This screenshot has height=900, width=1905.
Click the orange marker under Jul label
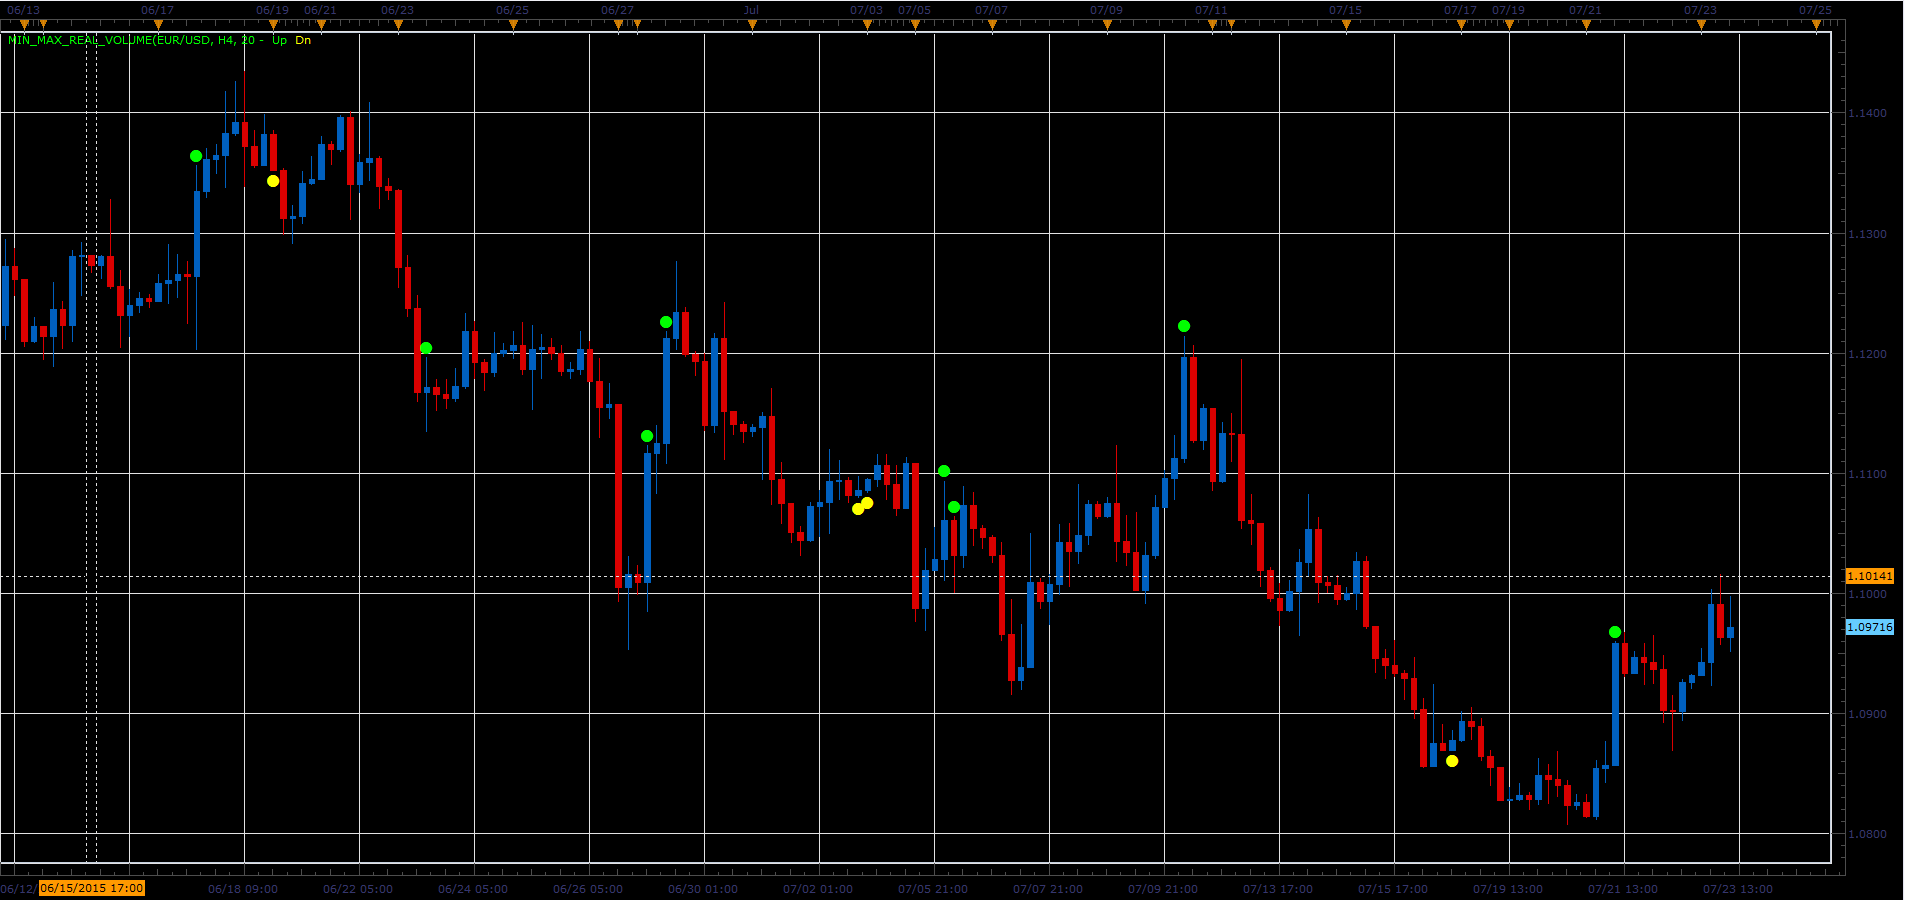click(x=752, y=26)
